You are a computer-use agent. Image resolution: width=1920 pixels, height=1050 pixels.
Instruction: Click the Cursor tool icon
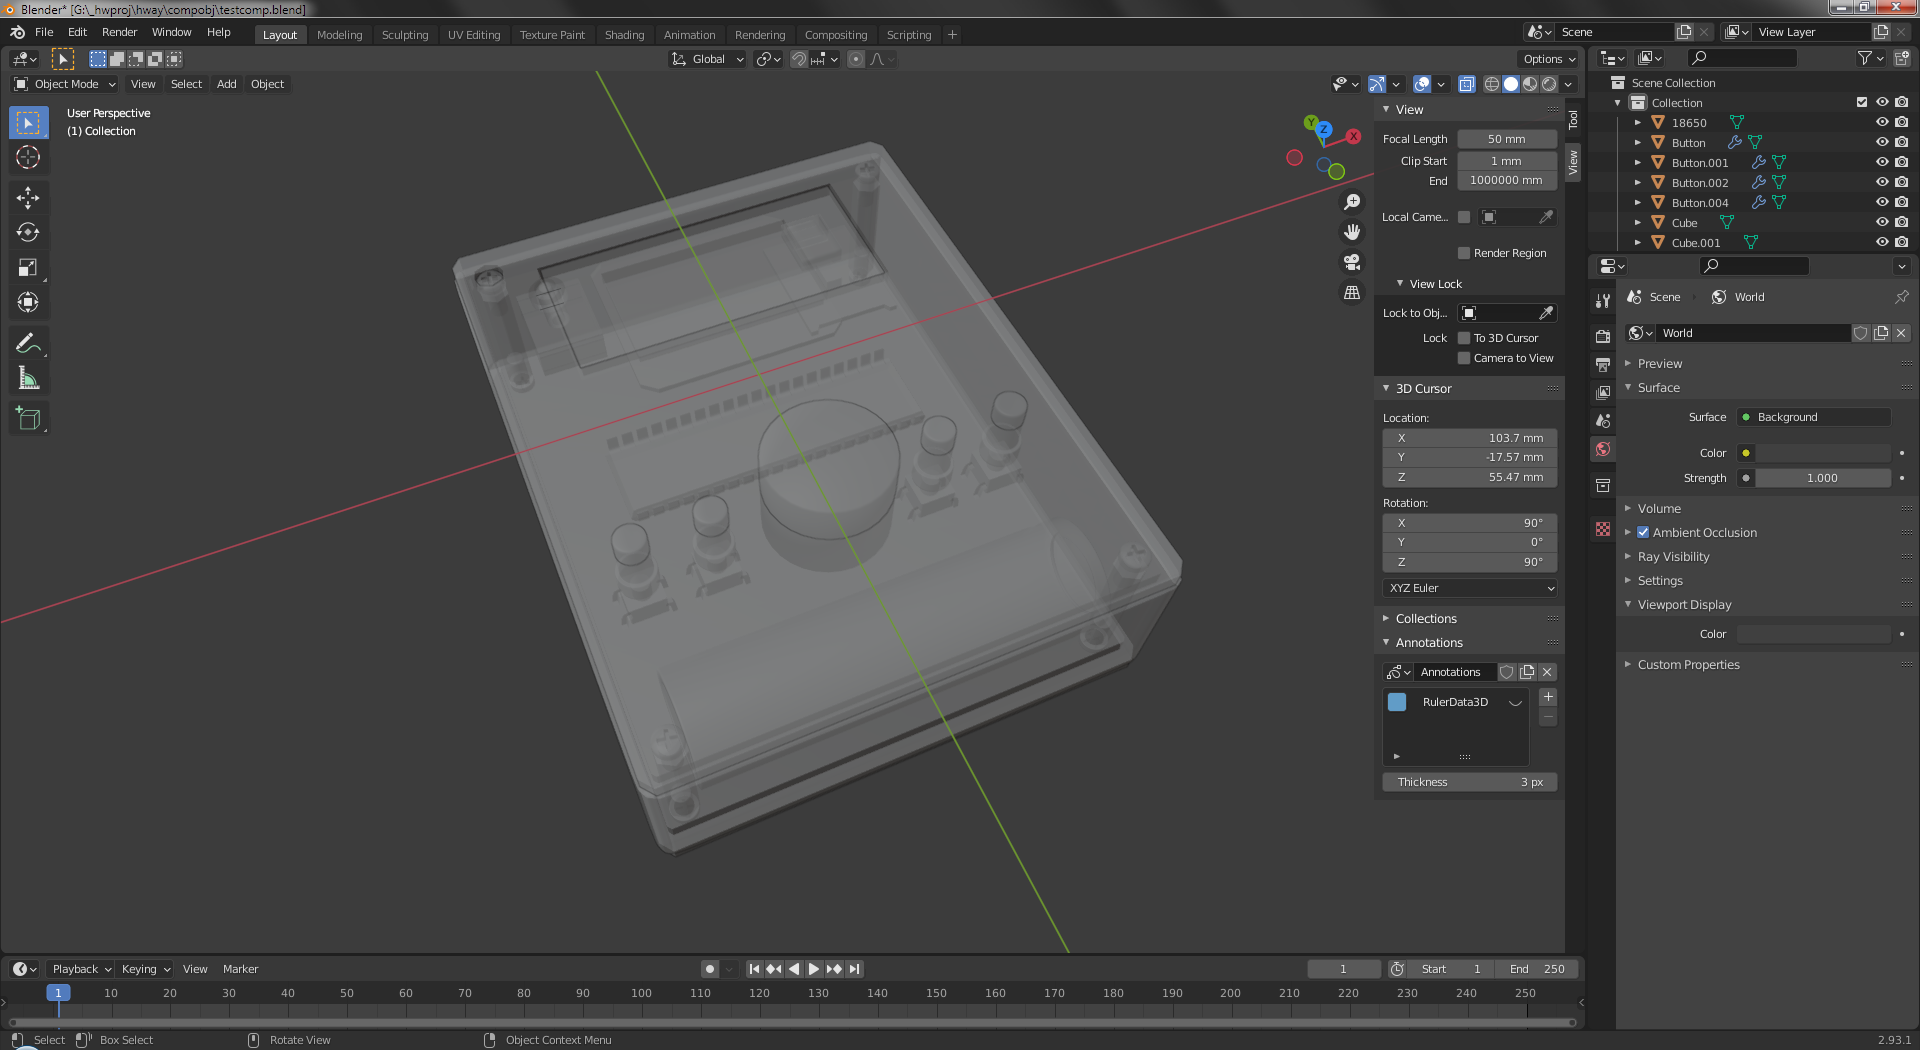point(28,157)
